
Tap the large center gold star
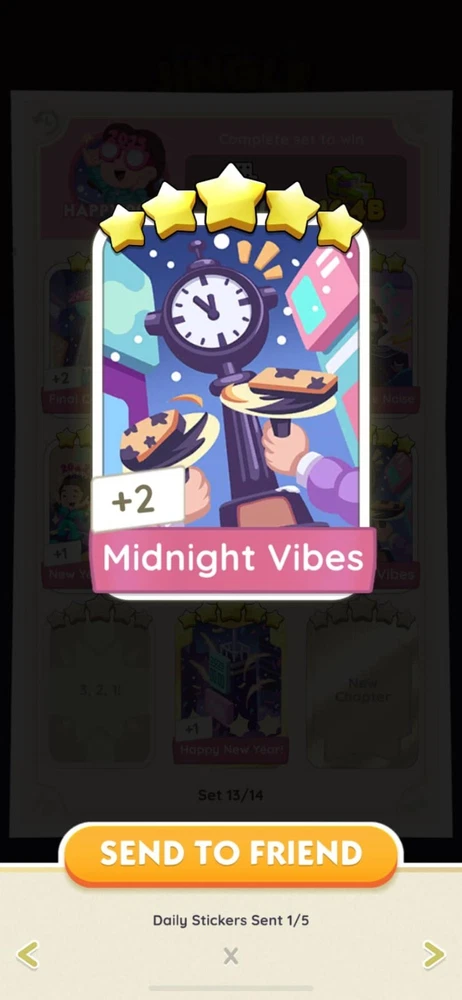230,195
